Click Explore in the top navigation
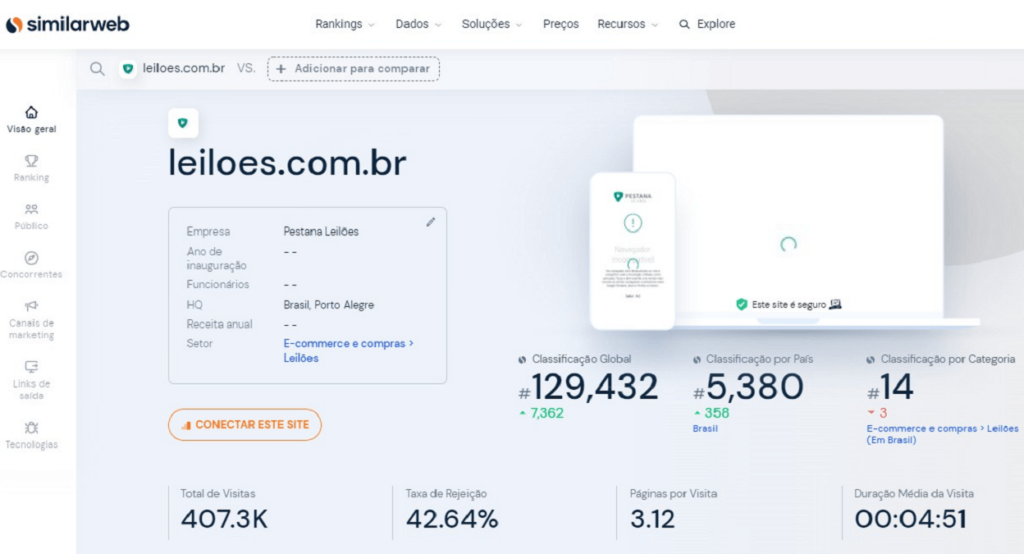The height and width of the screenshot is (554, 1024). coord(707,24)
